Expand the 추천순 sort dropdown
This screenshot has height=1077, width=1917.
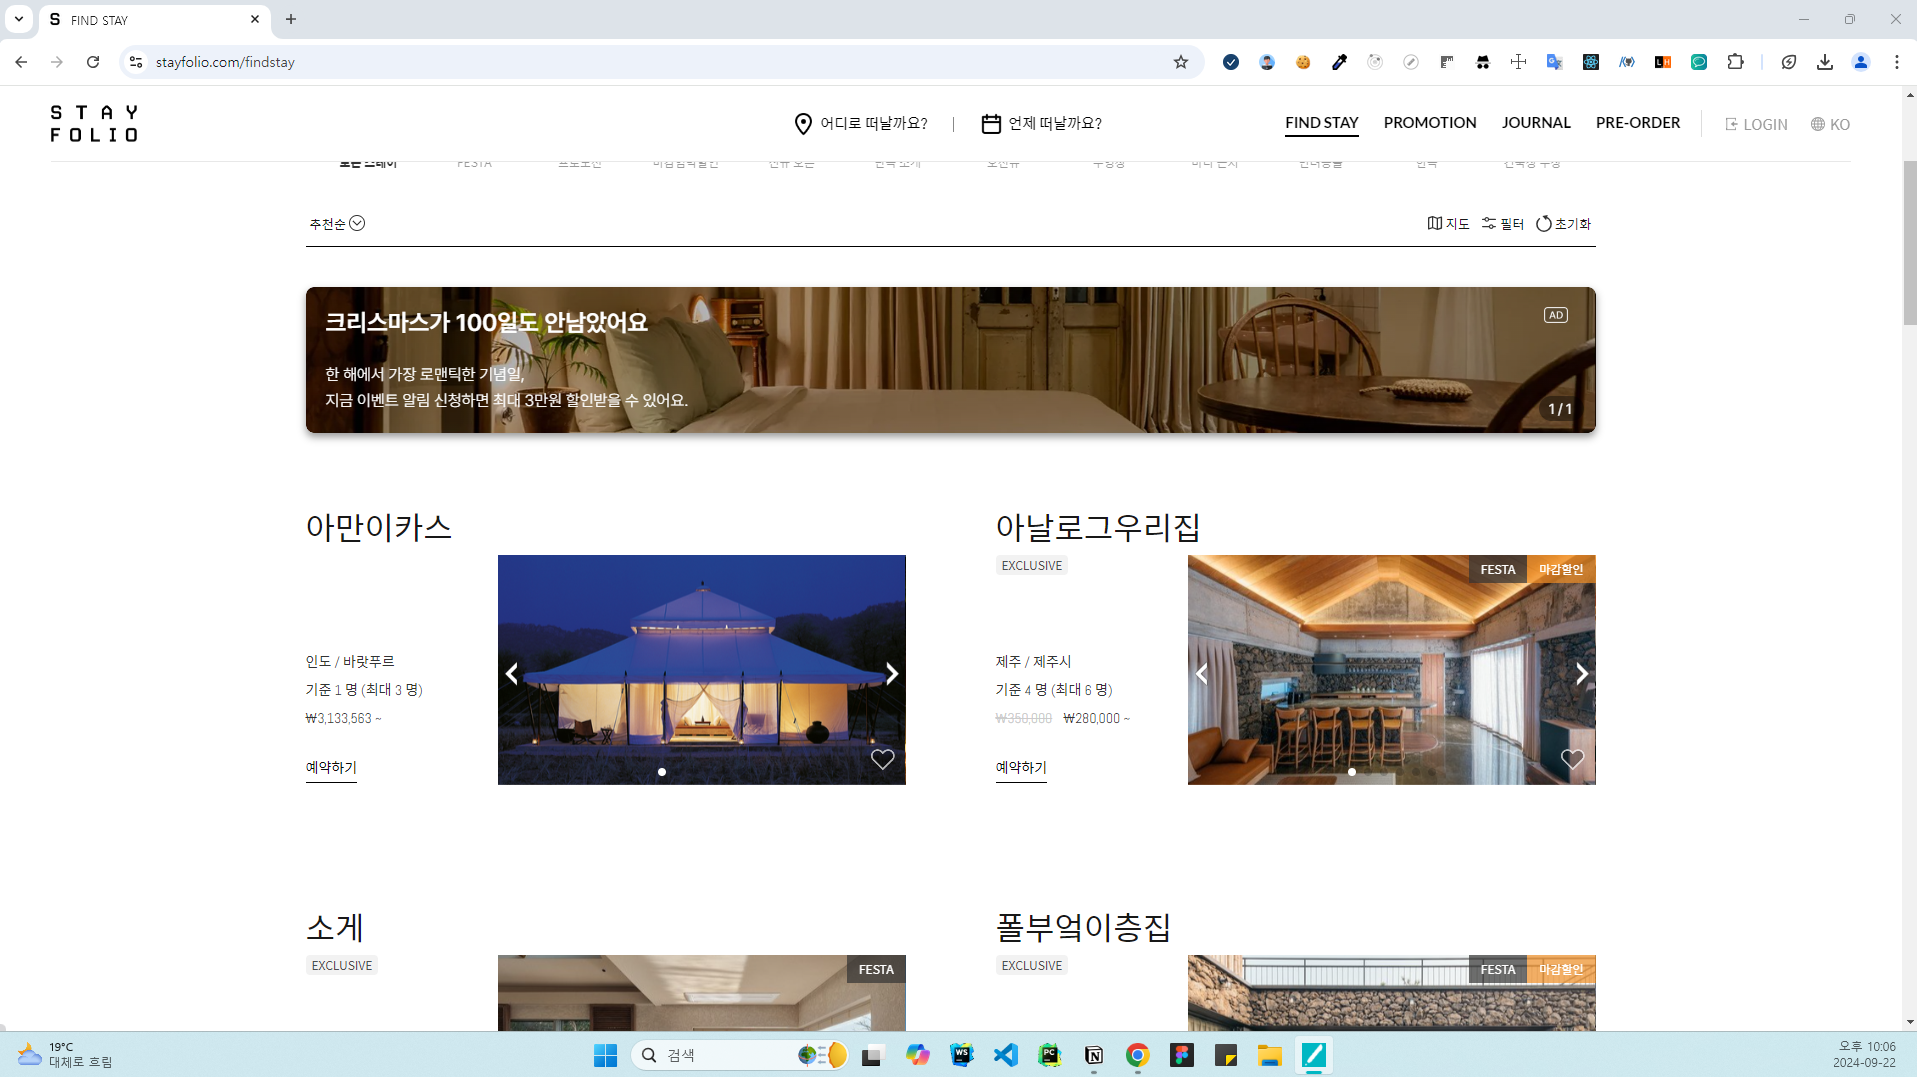tap(337, 224)
